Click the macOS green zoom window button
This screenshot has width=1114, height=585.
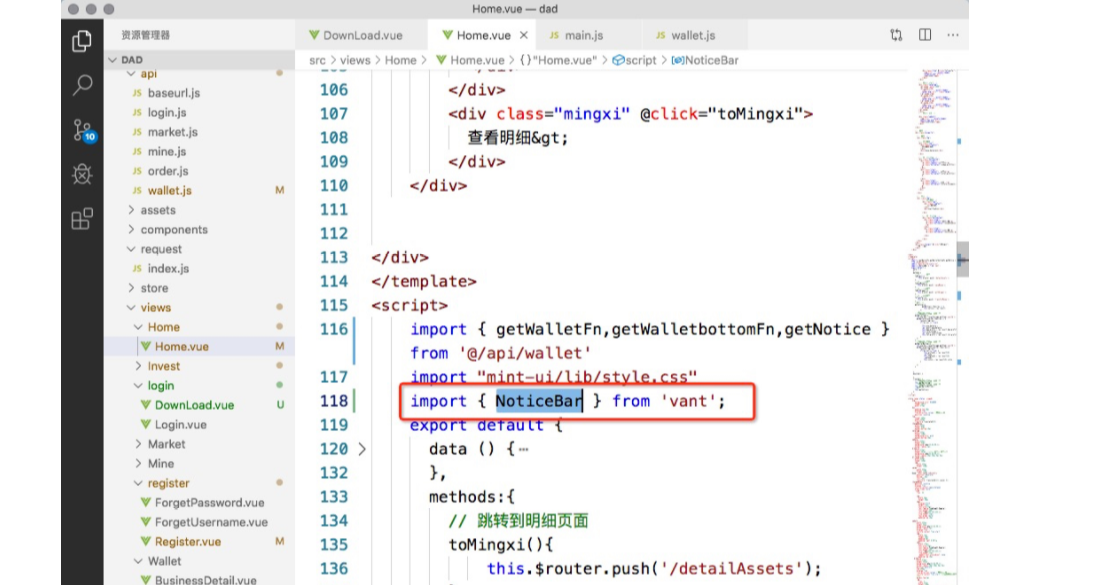pos(109,9)
